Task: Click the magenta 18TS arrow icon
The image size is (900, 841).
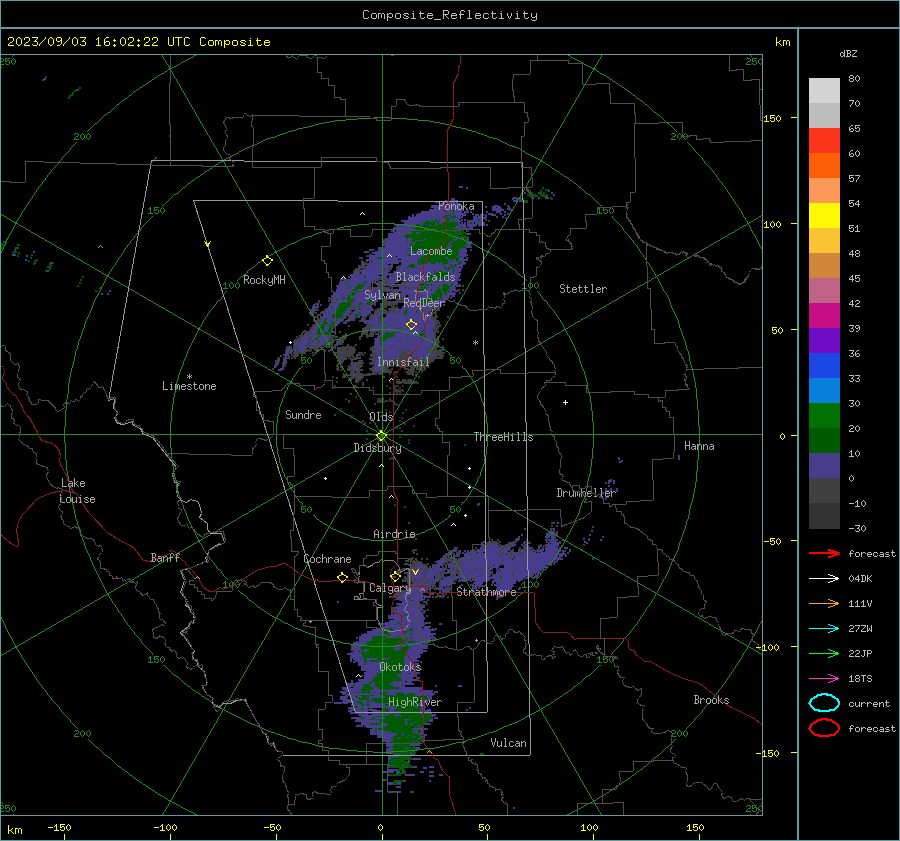Action: (824, 679)
